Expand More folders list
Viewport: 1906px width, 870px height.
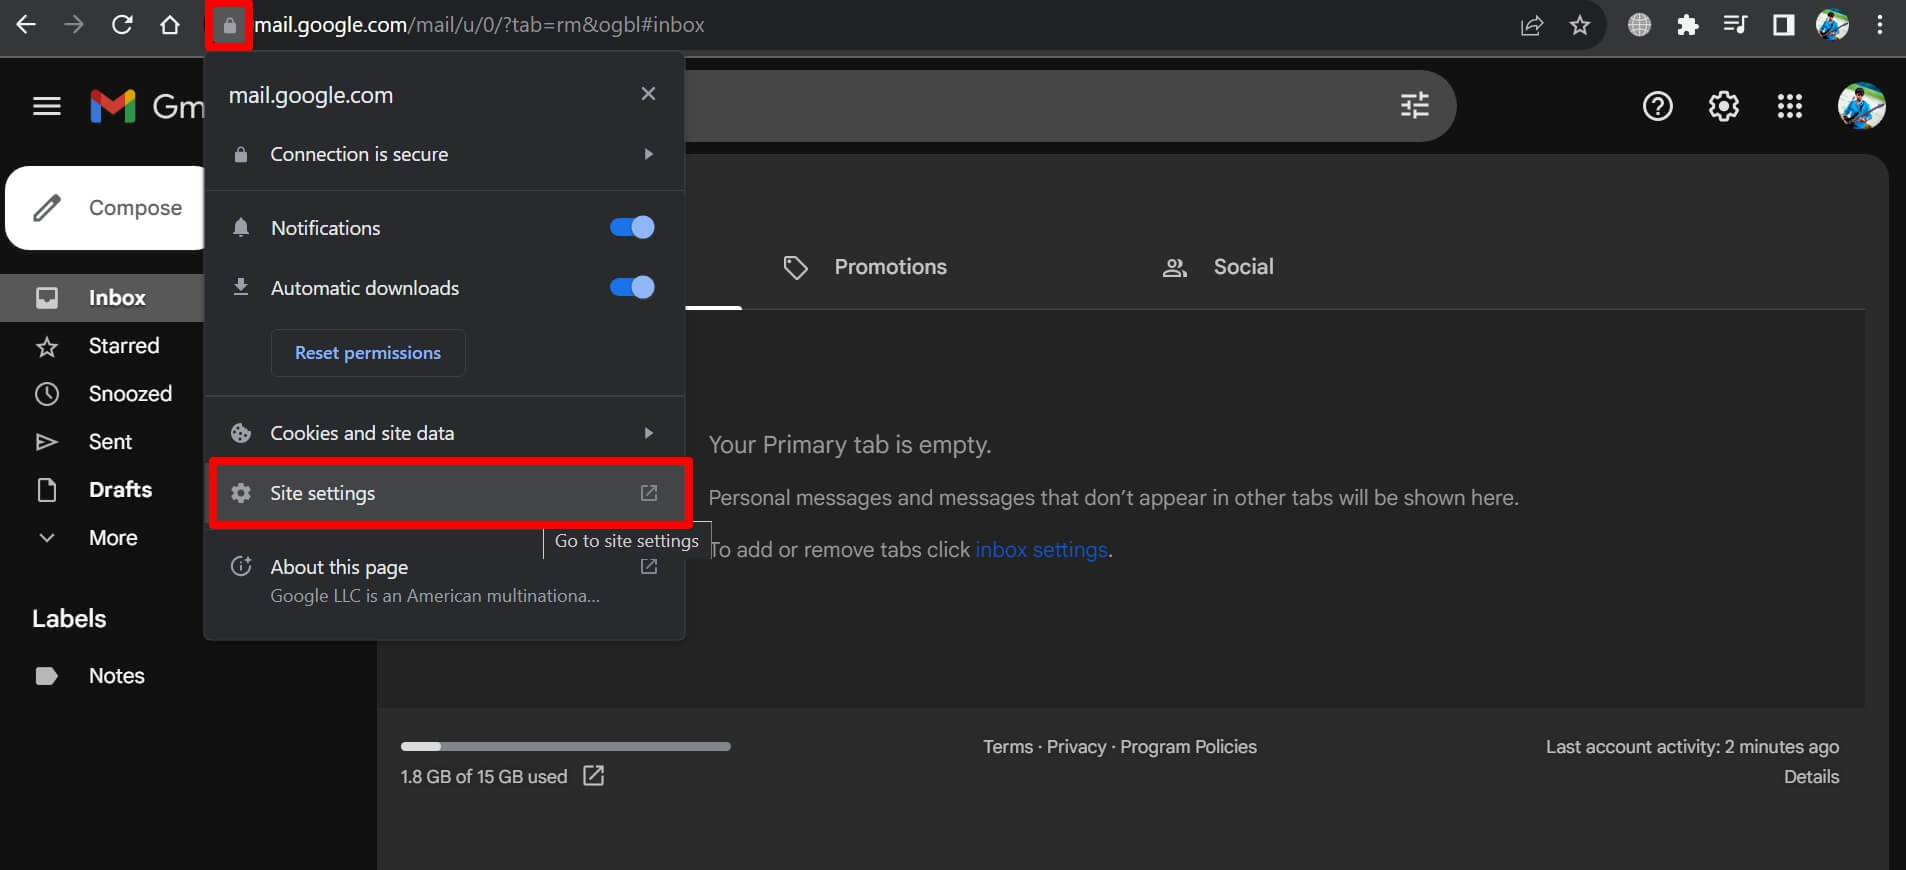coord(101,538)
